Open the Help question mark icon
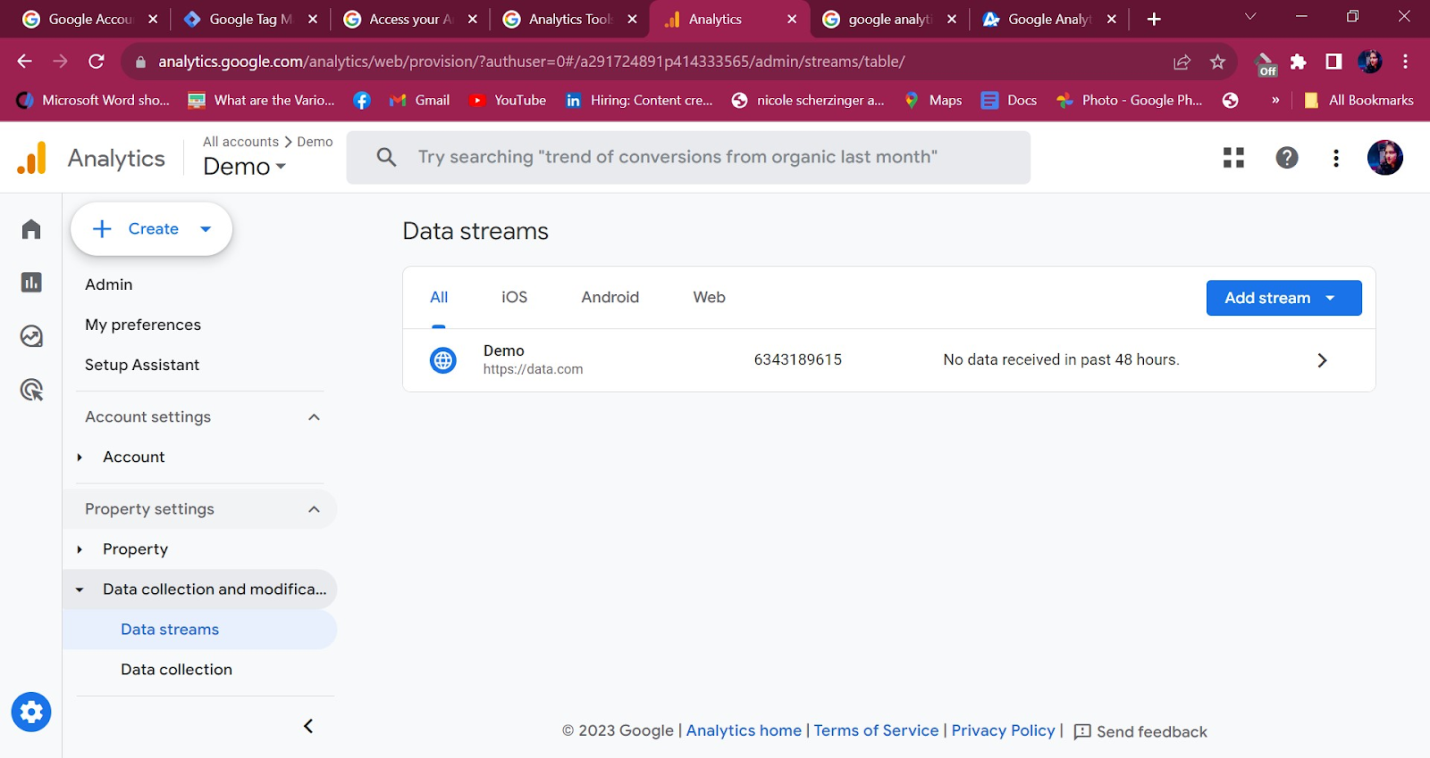Image resolution: width=1430 pixels, height=758 pixels. click(x=1287, y=158)
